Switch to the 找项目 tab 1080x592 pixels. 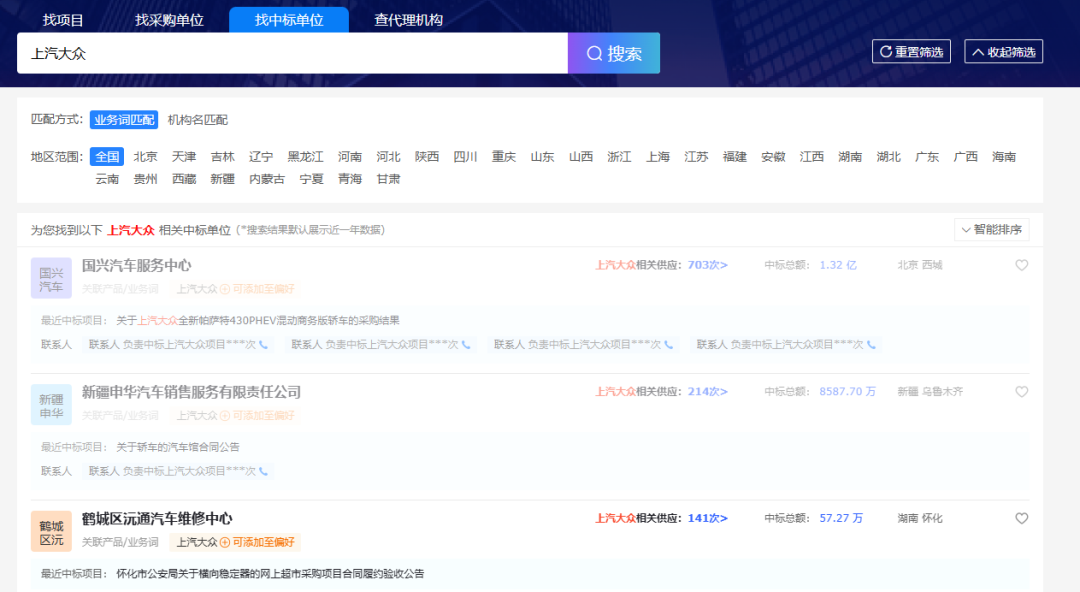tap(63, 20)
